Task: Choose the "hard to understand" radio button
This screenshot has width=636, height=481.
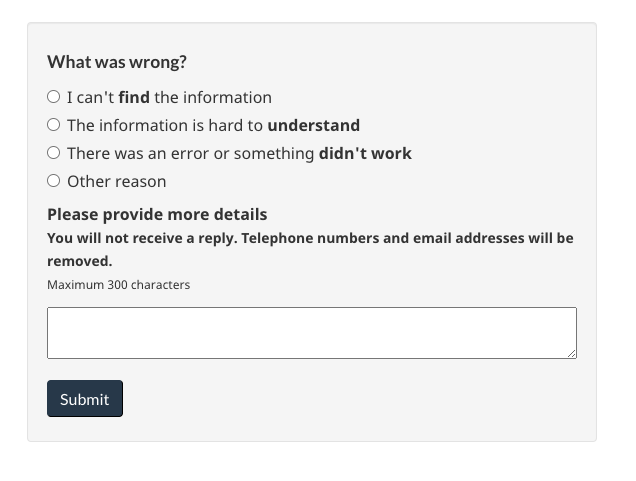Action: (54, 125)
